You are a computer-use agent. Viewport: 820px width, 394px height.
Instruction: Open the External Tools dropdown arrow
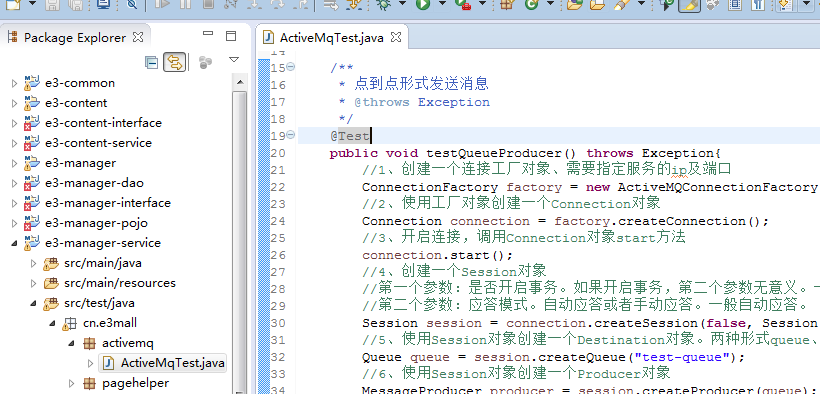[x=482, y=4]
